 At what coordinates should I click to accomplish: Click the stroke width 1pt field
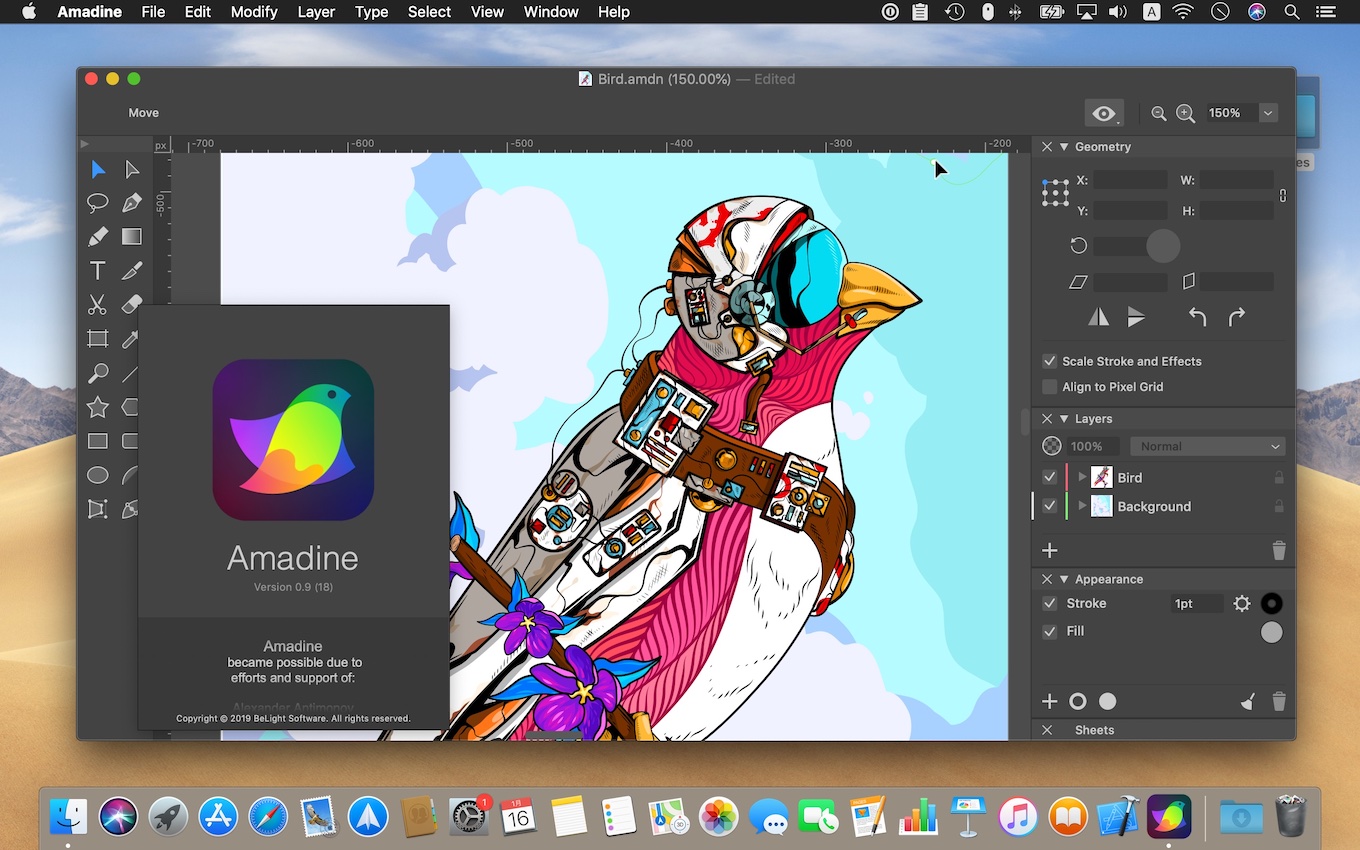coord(1196,603)
